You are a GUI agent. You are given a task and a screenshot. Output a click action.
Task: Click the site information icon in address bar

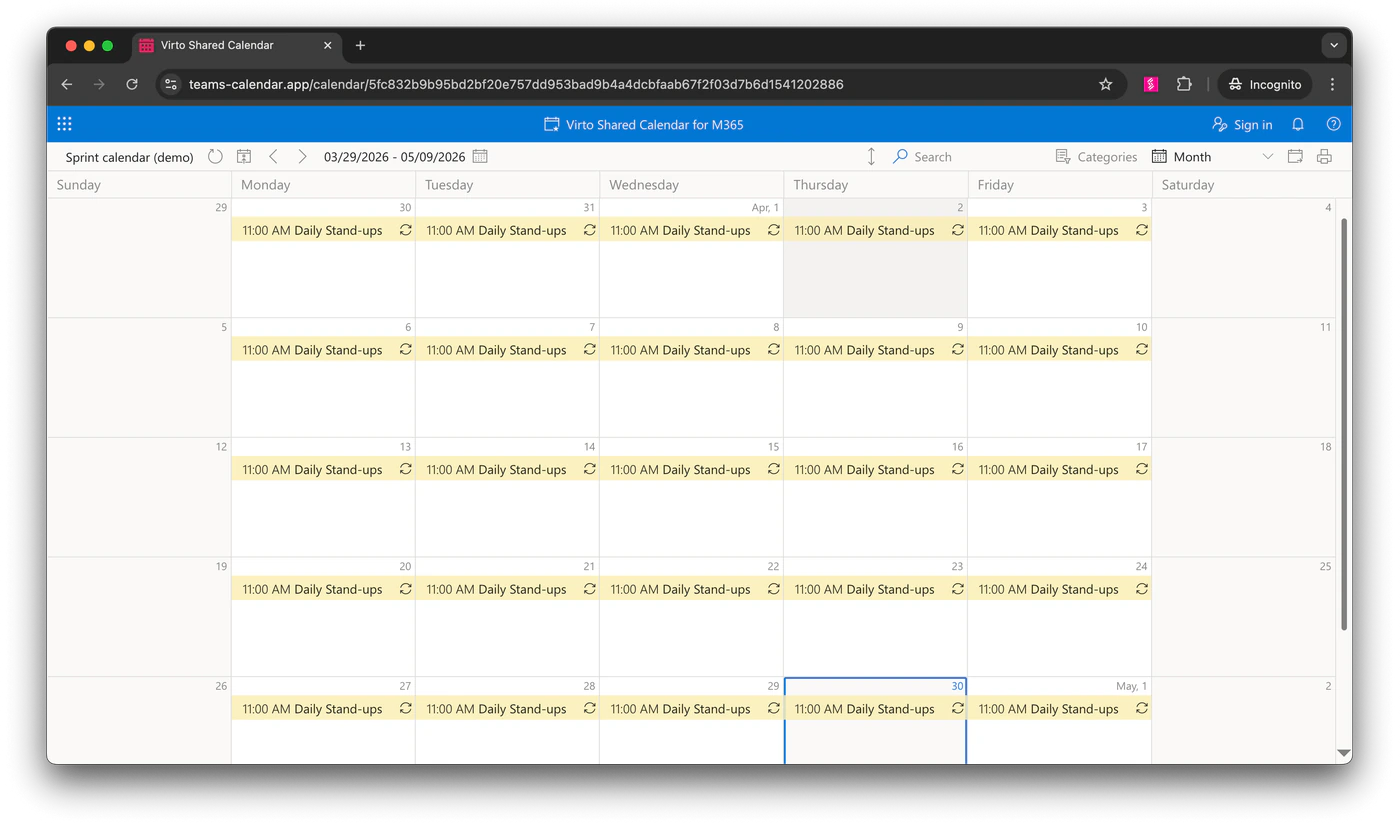(171, 85)
